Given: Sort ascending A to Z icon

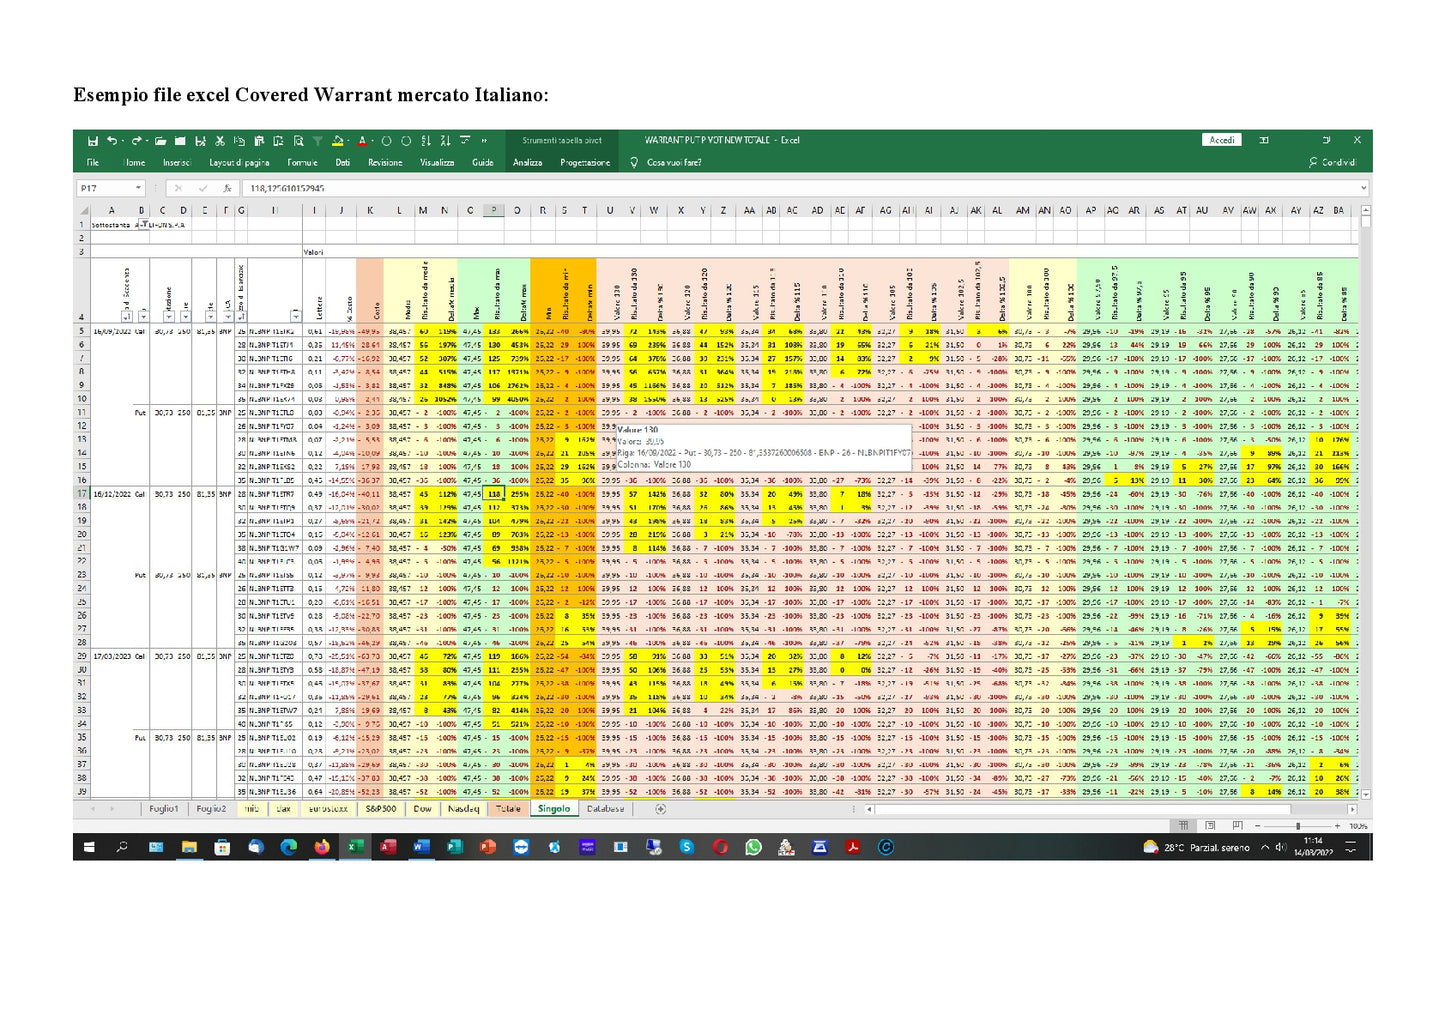Looking at the screenshot, I should [x=427, y=141].
